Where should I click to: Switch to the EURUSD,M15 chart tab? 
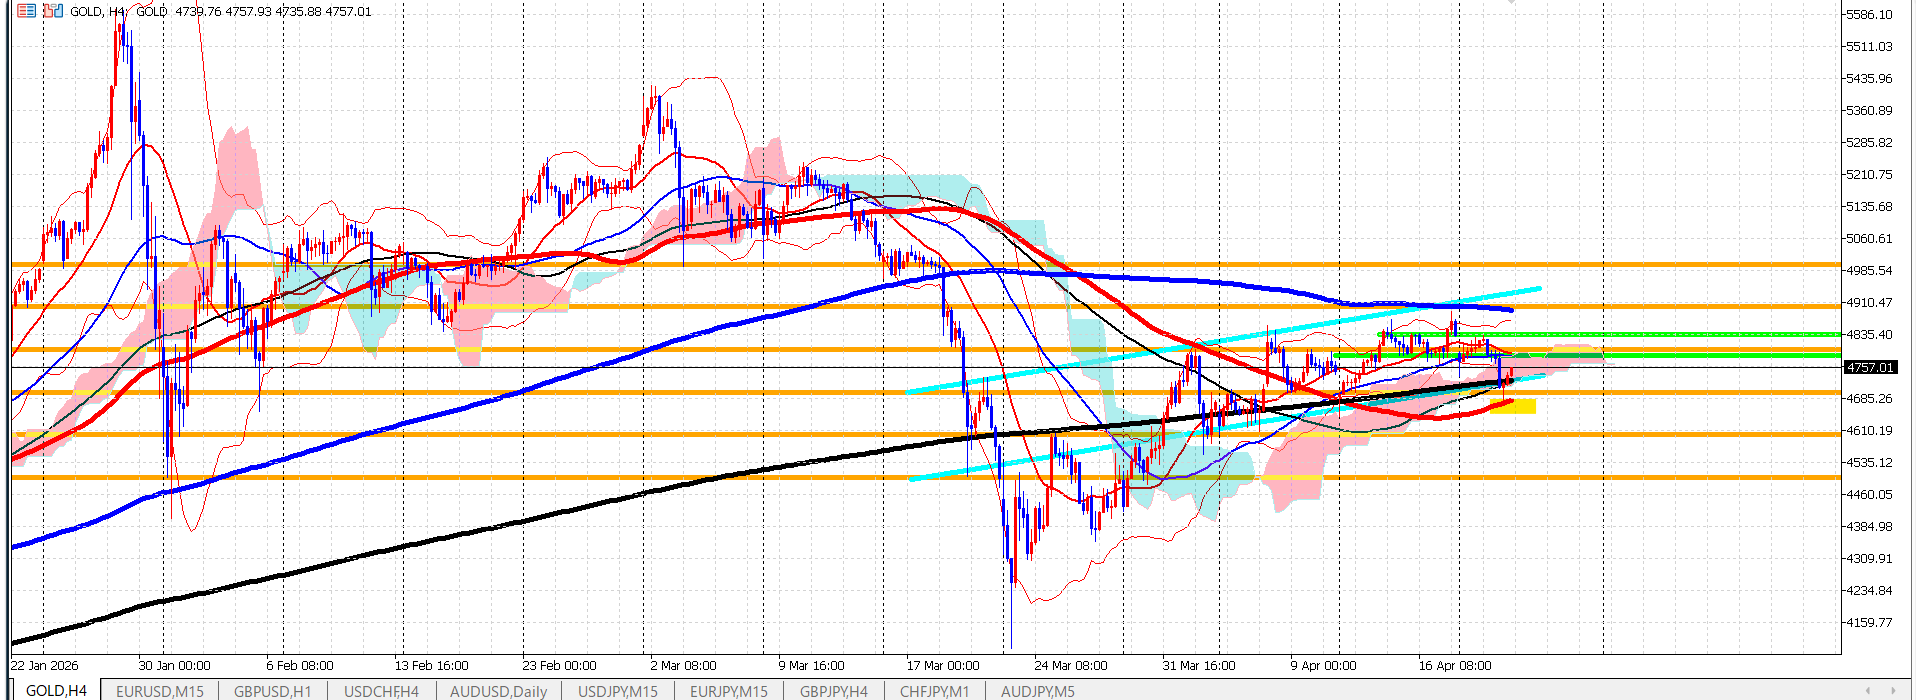coord(160,691)
